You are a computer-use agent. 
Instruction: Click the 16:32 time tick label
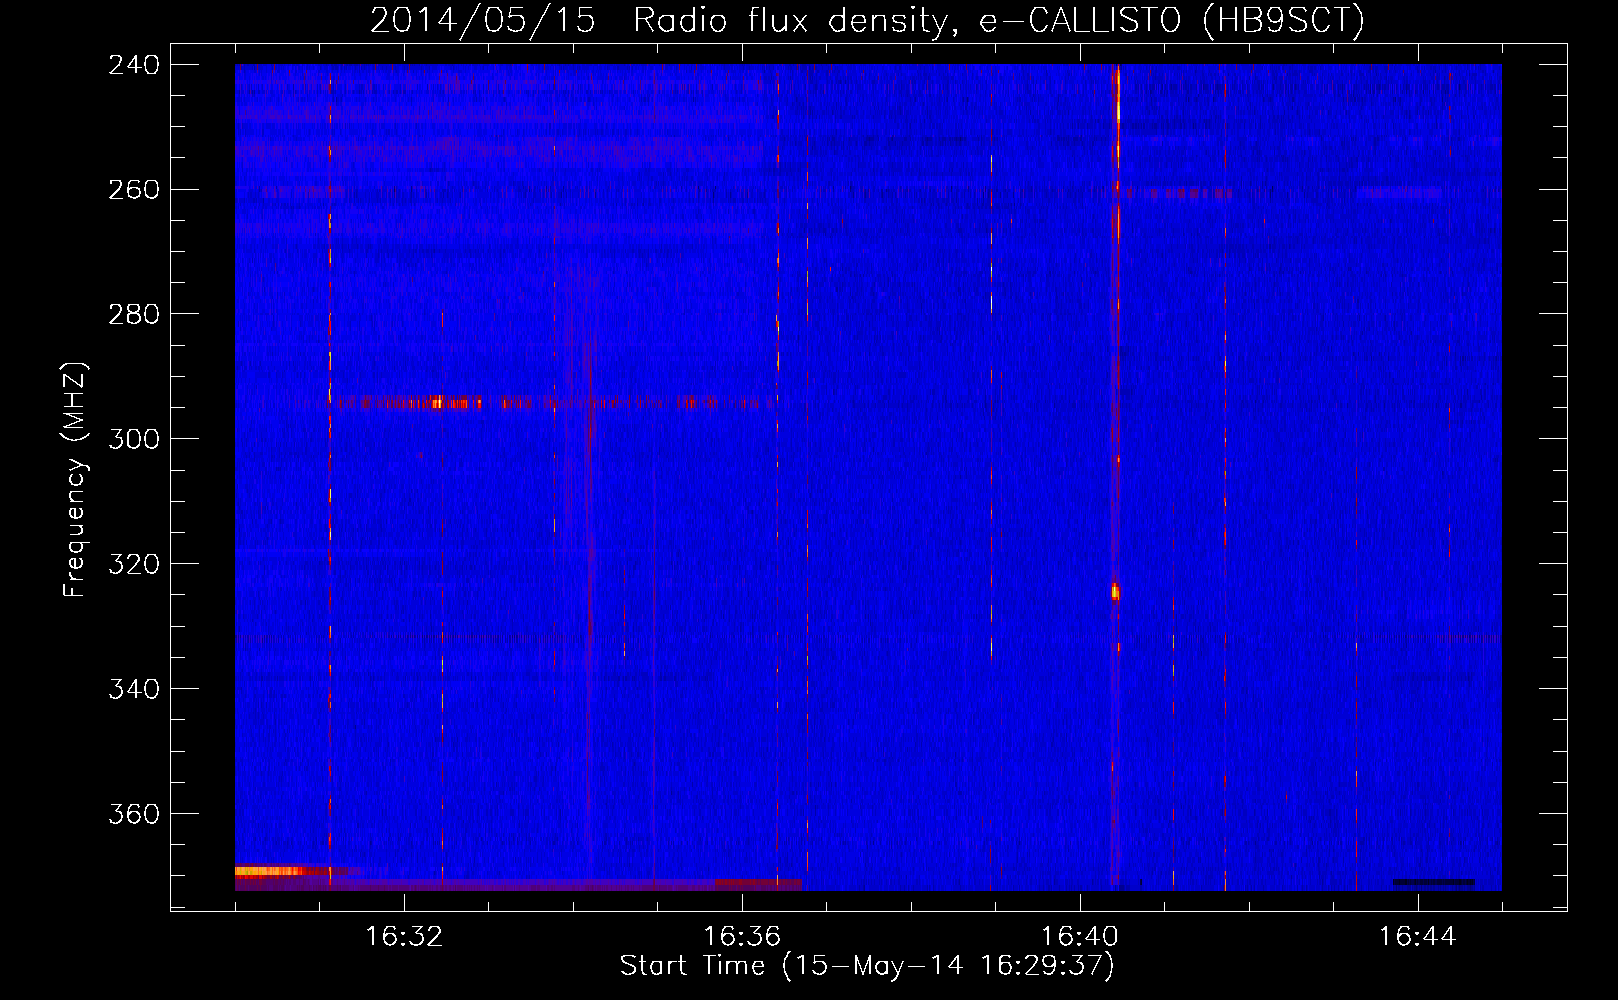pos(404,937)
